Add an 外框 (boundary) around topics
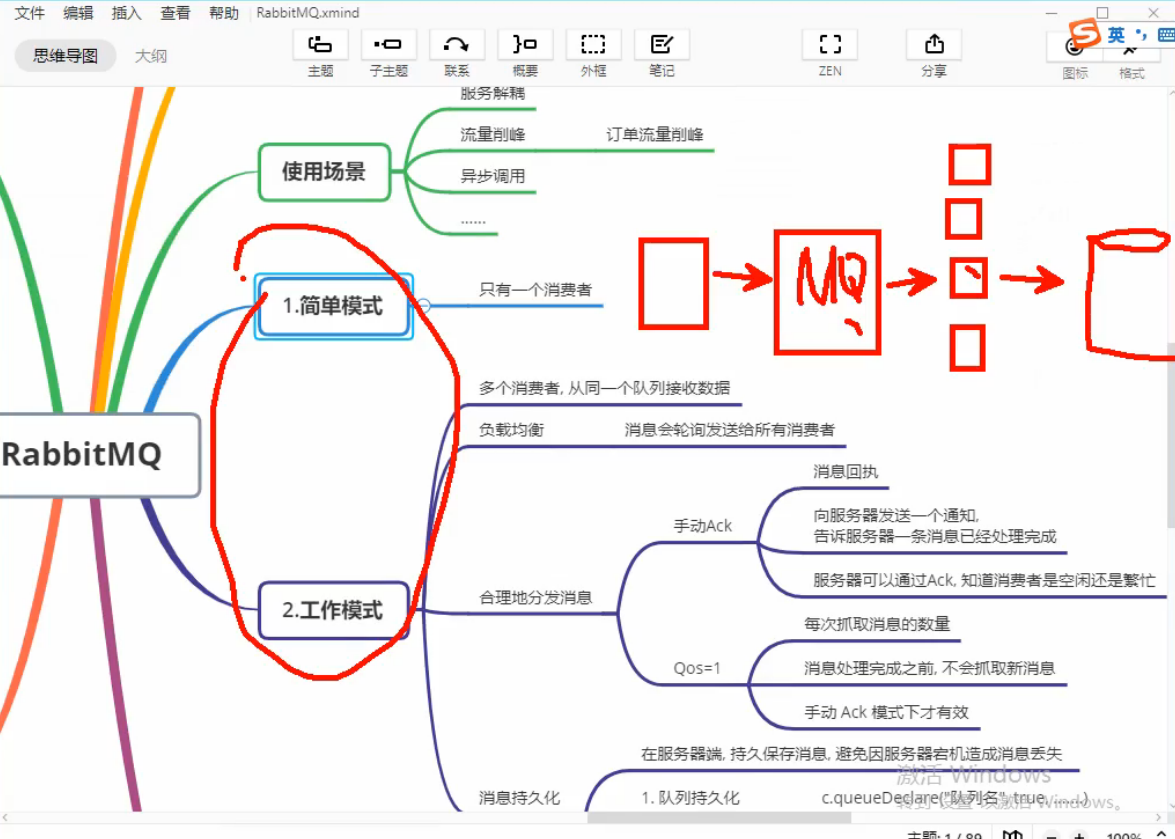The image size is (1175, 839). [594, 52]
